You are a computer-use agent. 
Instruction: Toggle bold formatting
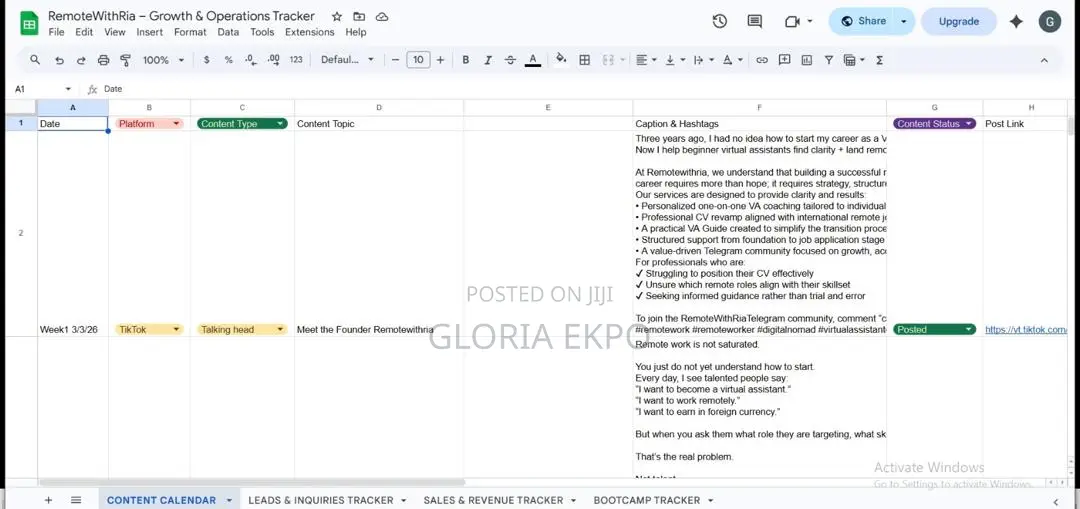click(x=466, y=60)
